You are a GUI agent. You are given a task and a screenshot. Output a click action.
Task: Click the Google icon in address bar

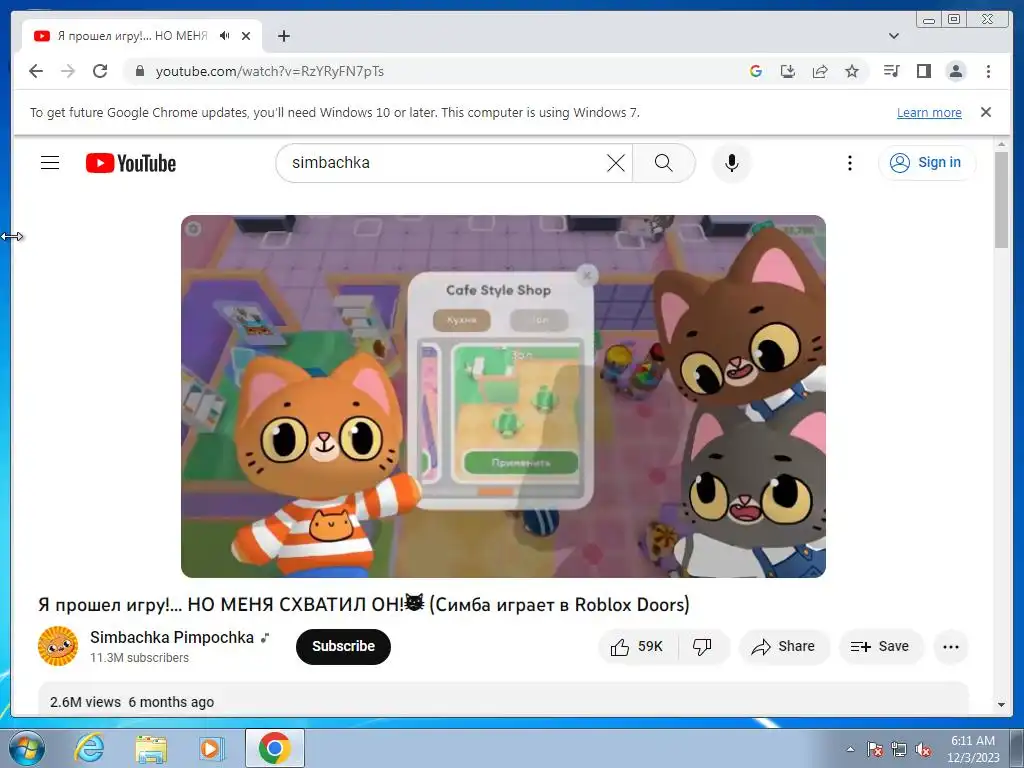(756, 71)
